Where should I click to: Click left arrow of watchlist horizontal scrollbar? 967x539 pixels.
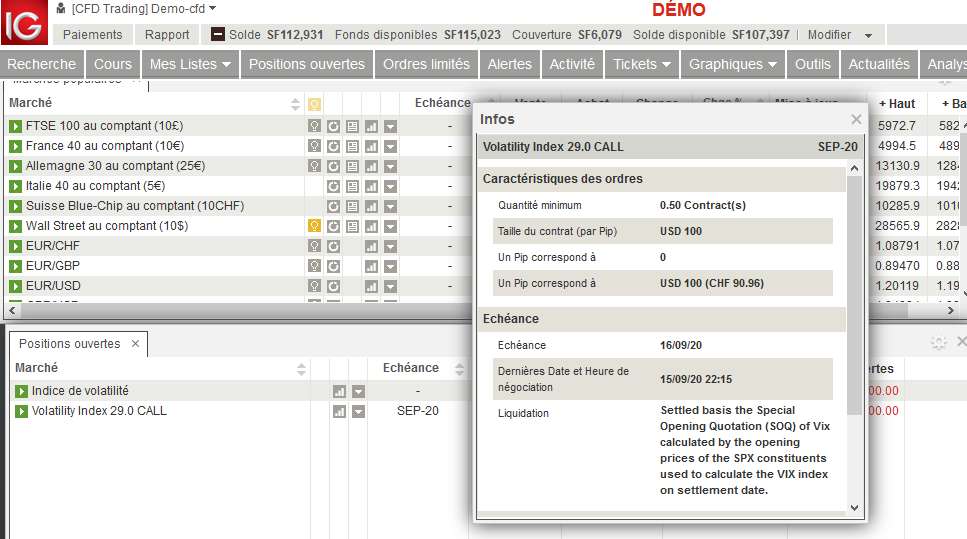coord(12,311)
